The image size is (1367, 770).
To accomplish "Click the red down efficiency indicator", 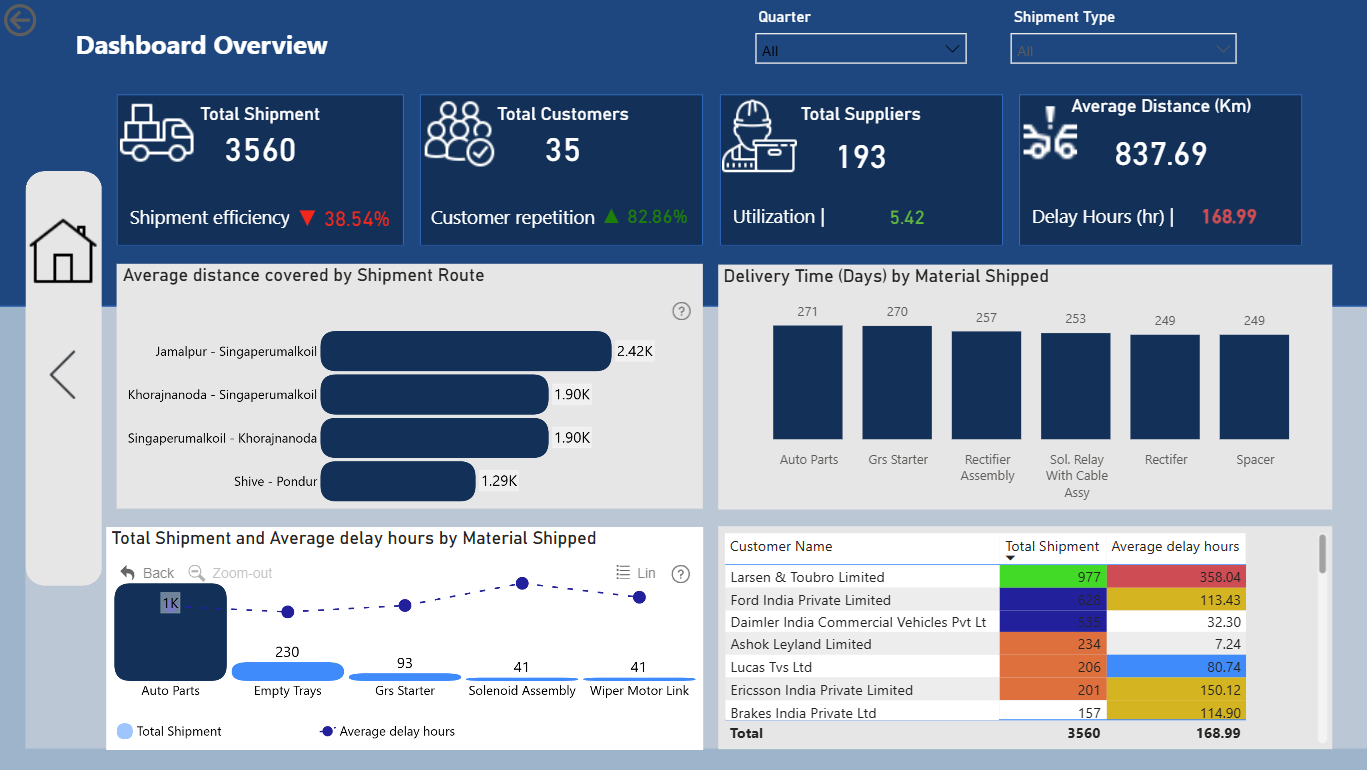I will coord(307,218).
